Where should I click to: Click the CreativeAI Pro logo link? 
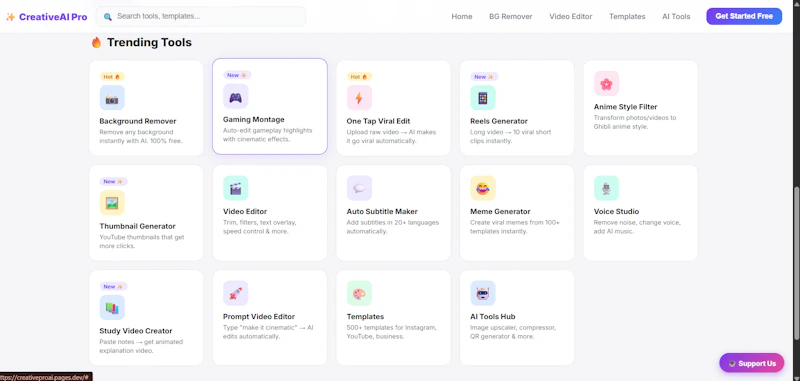click(x=46, y=17)
